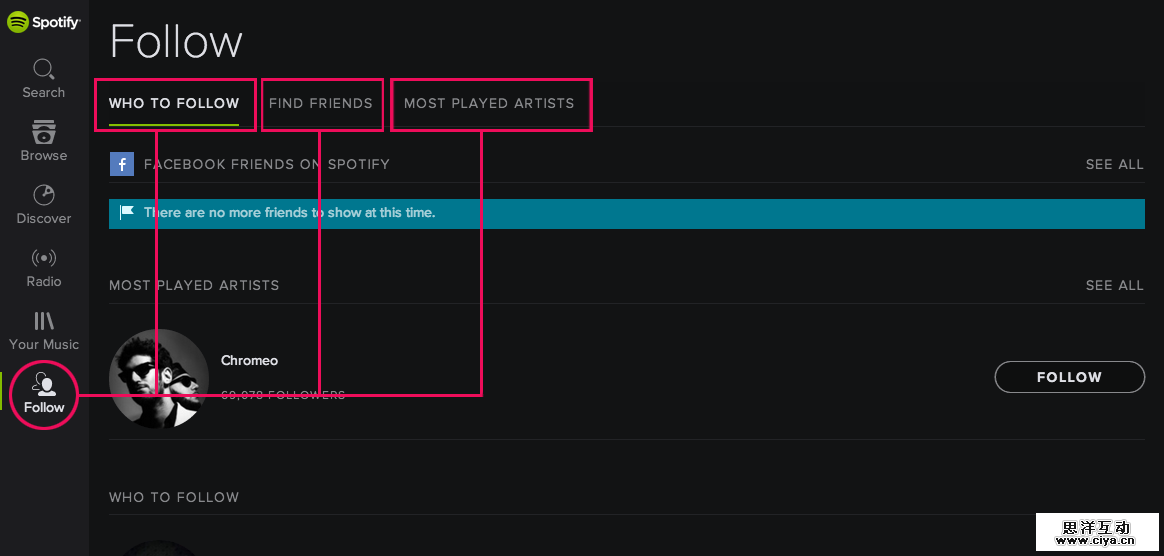The width and height of the screenshot is (1164, 556).
Task: Open the Most Played Artists tab
Action: click(x=489, y=103)
